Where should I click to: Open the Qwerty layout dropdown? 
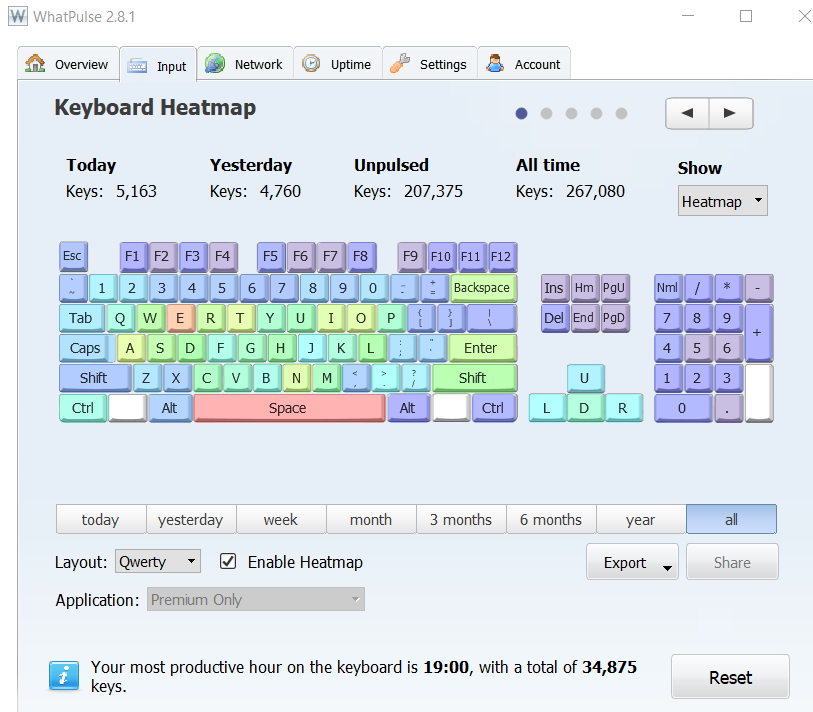[158, 562]
